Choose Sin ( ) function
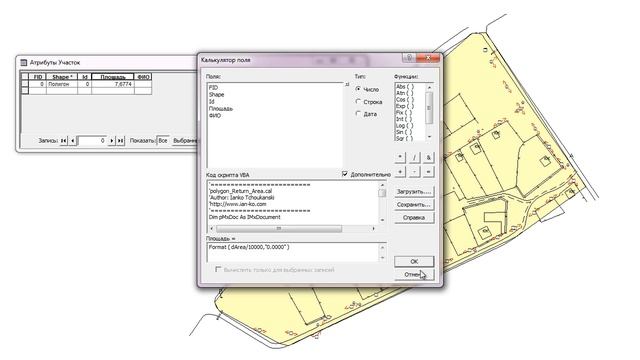The image size is (640, 360). (405, 132)
